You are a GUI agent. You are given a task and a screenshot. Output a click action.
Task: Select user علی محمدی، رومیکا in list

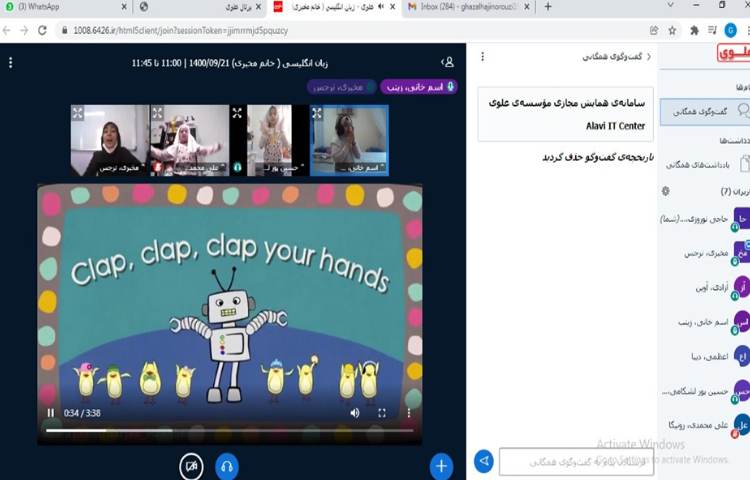pyautogui.click(x=704, y=425)
